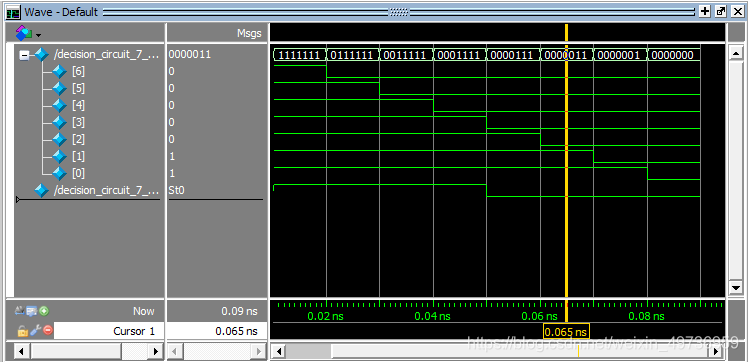
Task: Click the diamond icon of bit [3]
Action: (59, 122)
